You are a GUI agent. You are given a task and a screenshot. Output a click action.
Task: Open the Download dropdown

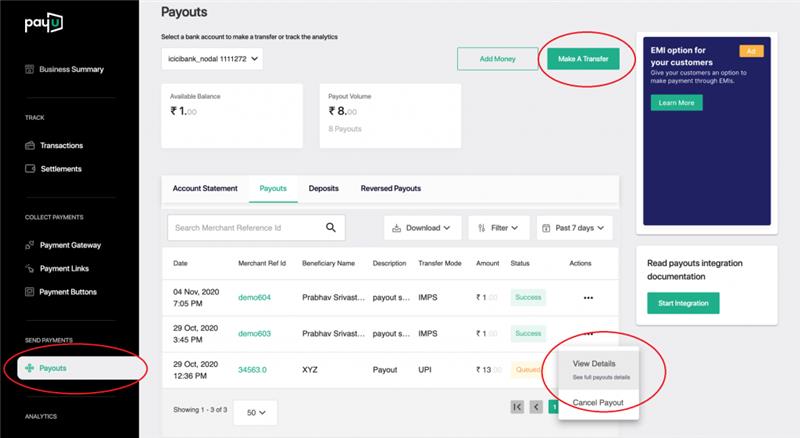pyautogui.click(x=422, y=228)
